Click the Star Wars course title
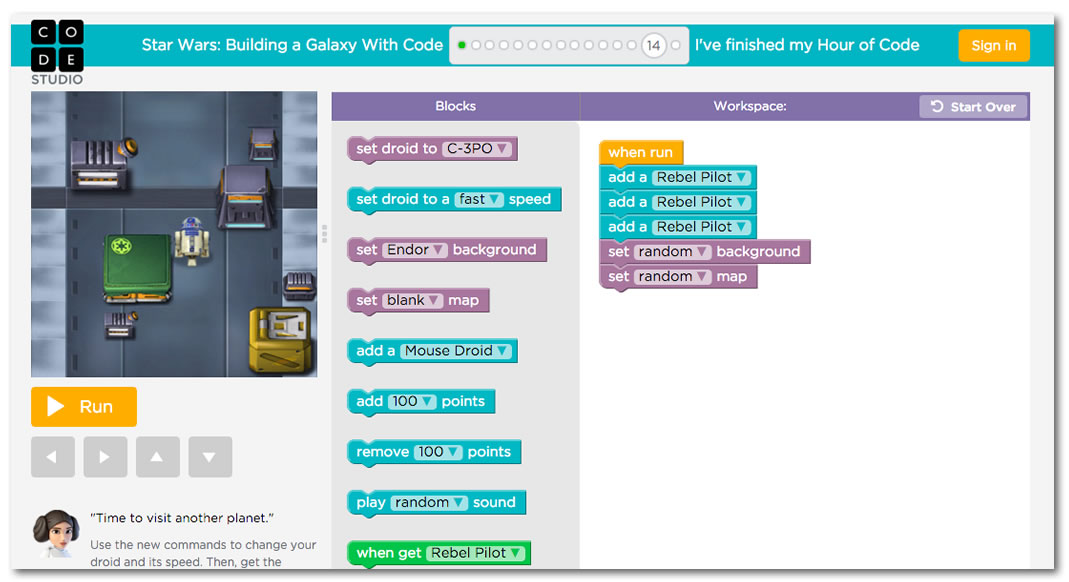Screen dimensions: 1069x582 click(292, 45)
